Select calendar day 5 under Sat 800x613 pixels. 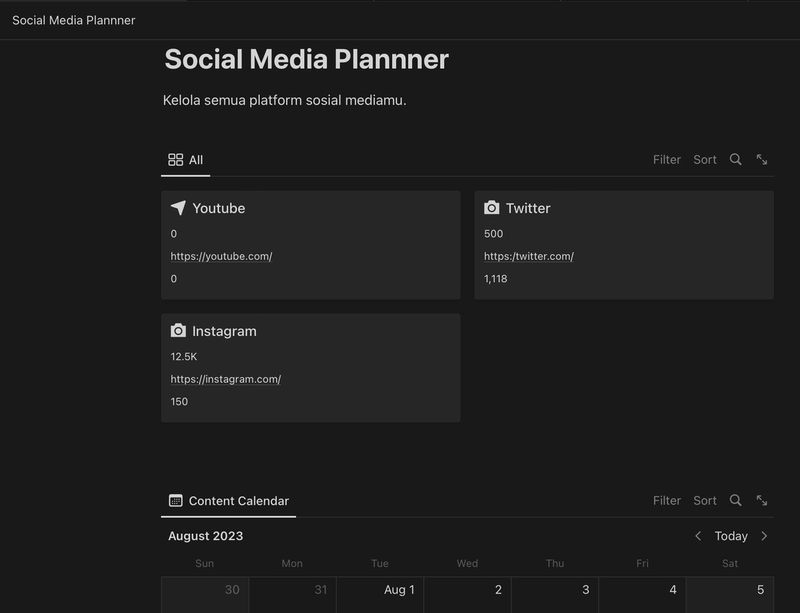(730, 595)
